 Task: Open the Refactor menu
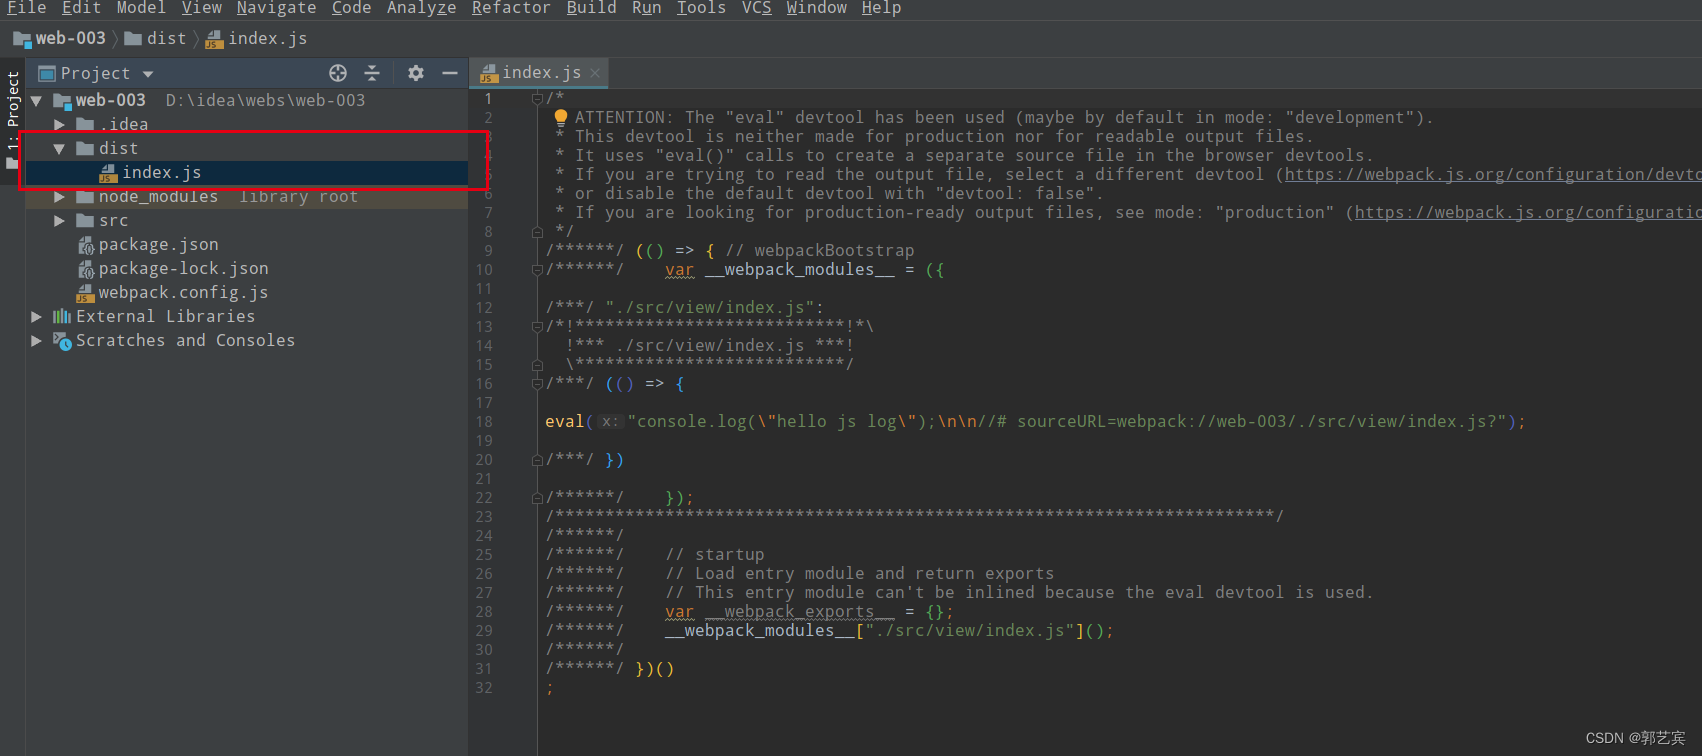coord(511,8)
